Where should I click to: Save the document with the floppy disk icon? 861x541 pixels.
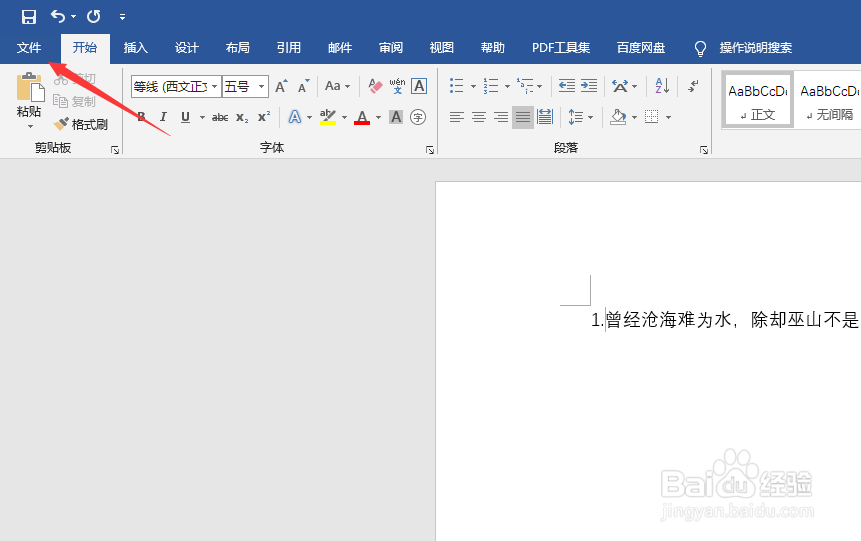(x=29, y=16)
